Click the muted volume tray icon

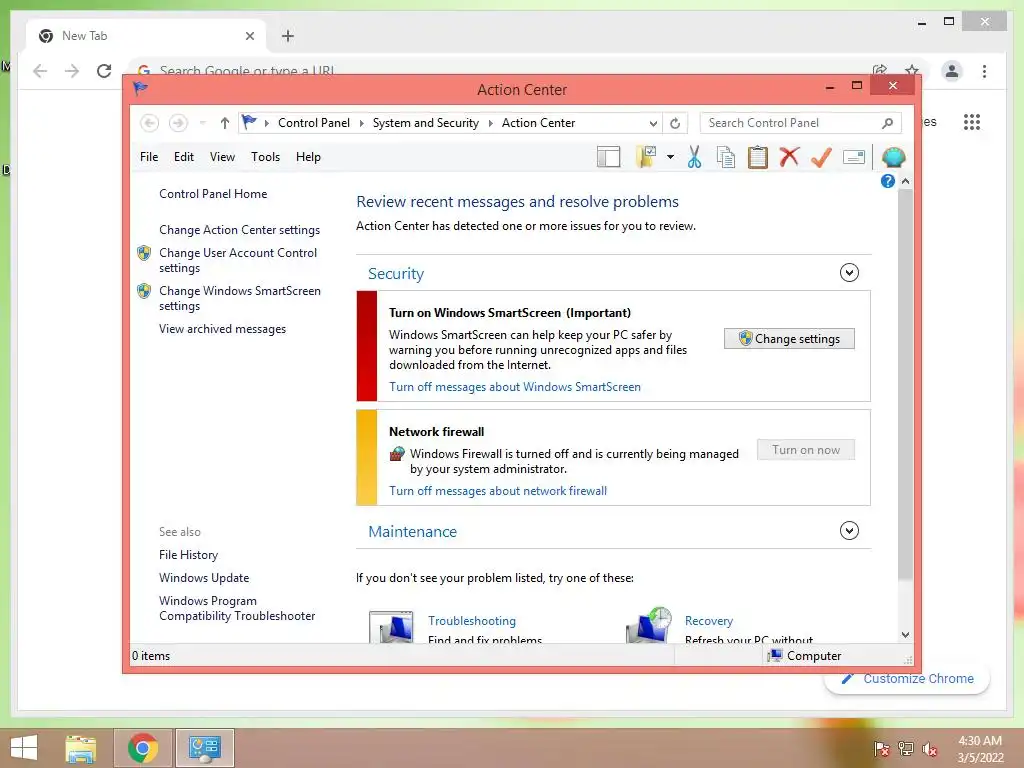point(929,749)
